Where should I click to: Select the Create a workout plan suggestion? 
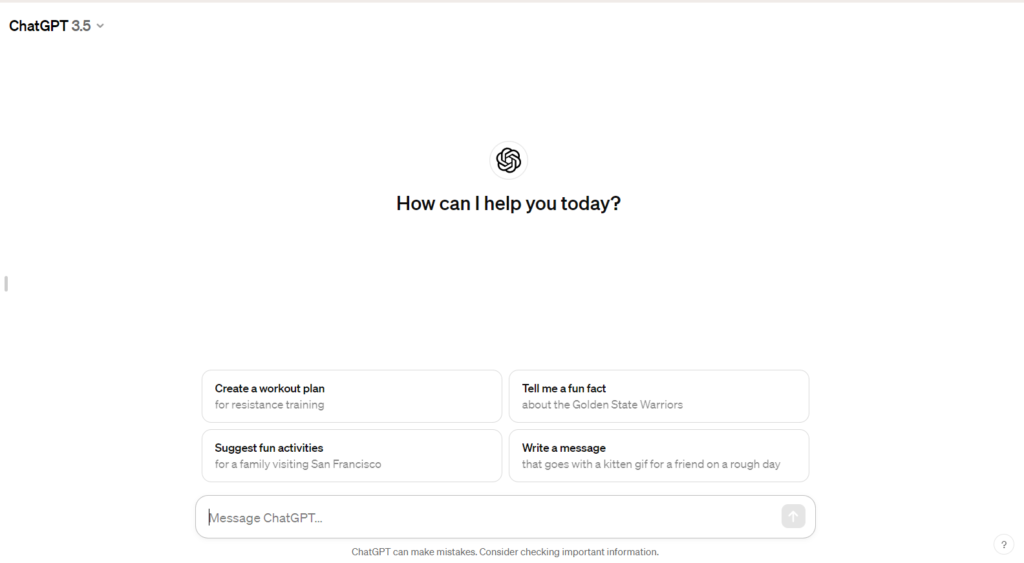pyautogui.click(x=352, y=396)
